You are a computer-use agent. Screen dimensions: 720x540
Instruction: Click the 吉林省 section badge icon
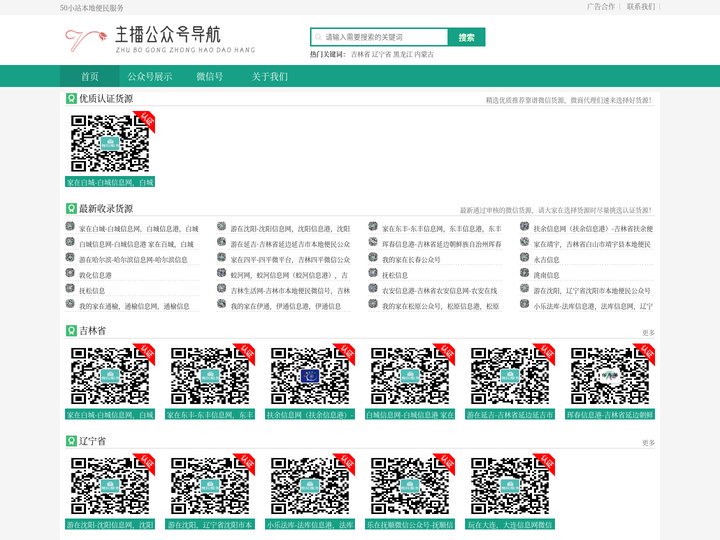coord(71,331)
